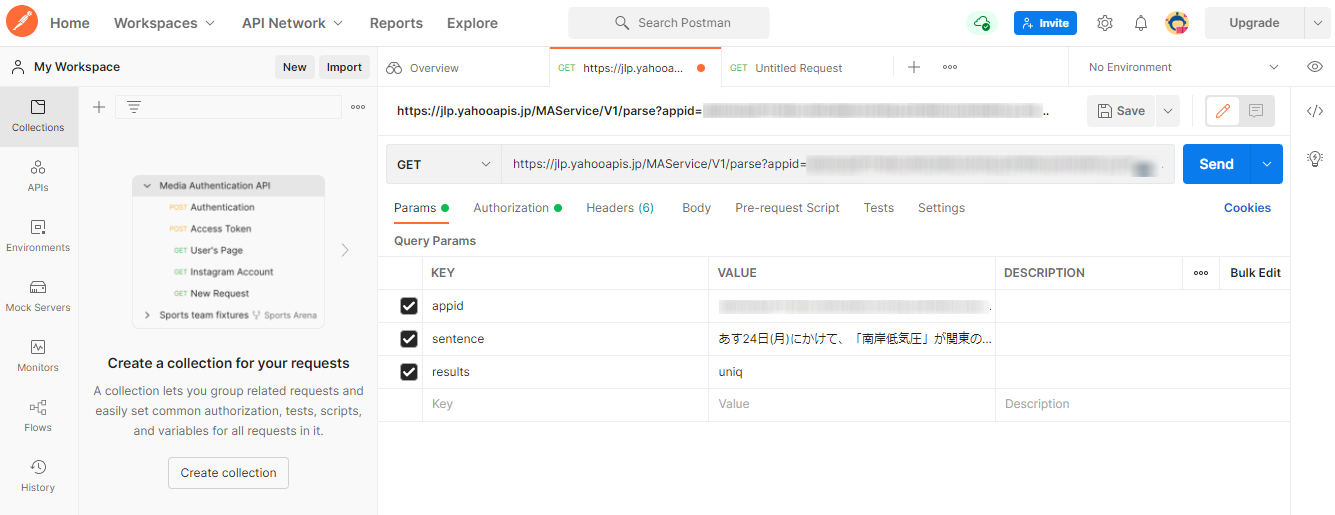Click the Postman logo icon

tap(21, 22)
